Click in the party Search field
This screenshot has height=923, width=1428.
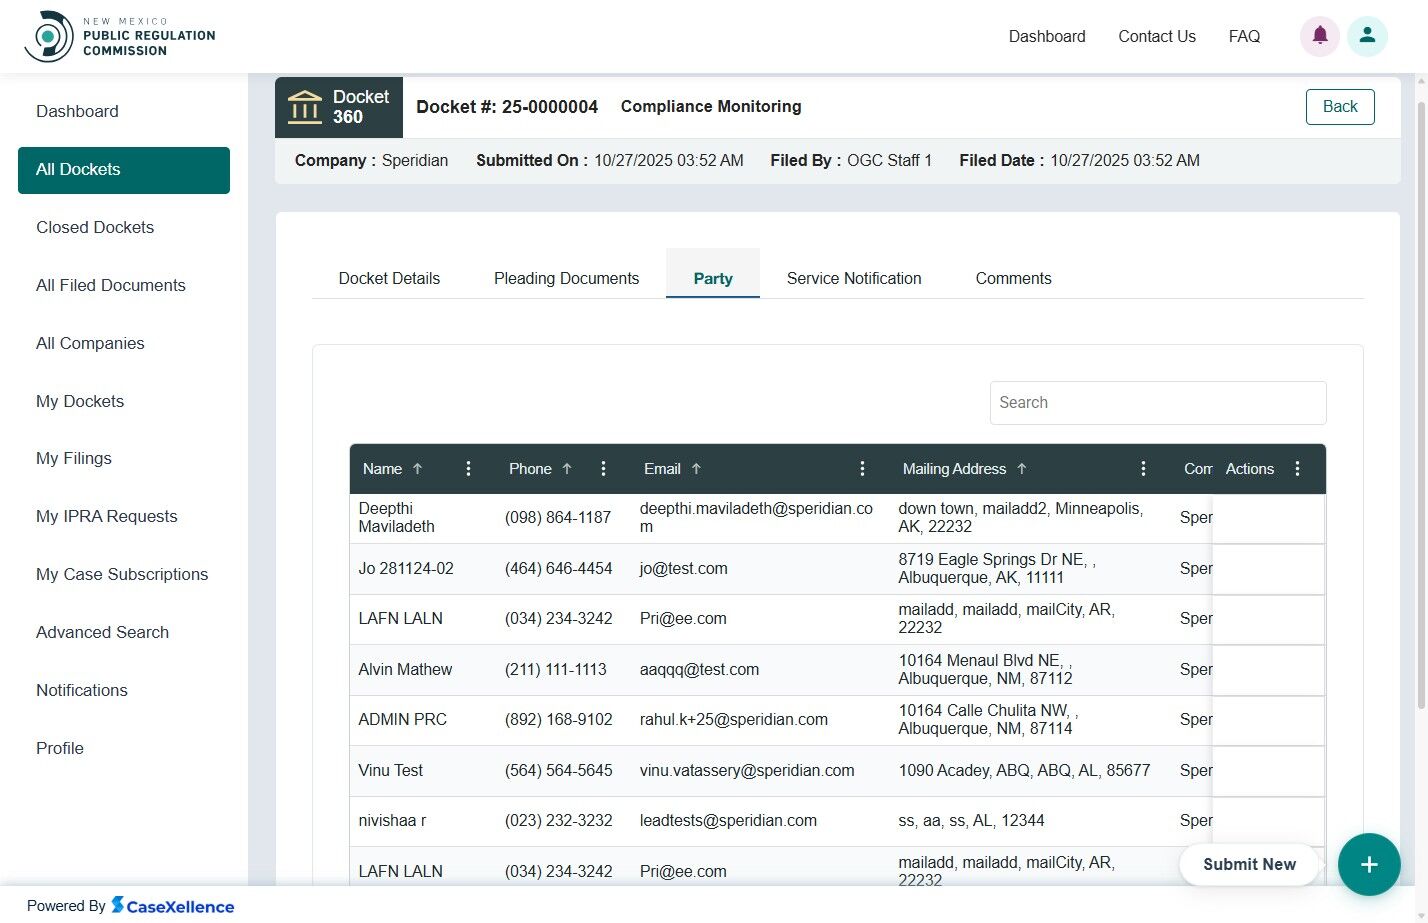coord(1157,403)
